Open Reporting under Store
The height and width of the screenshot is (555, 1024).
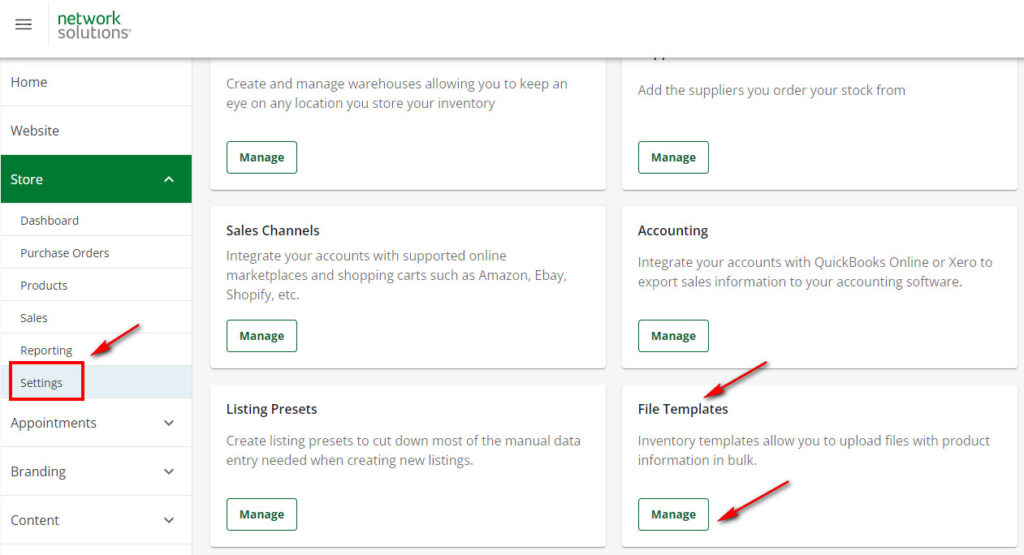tap(46, 351)
